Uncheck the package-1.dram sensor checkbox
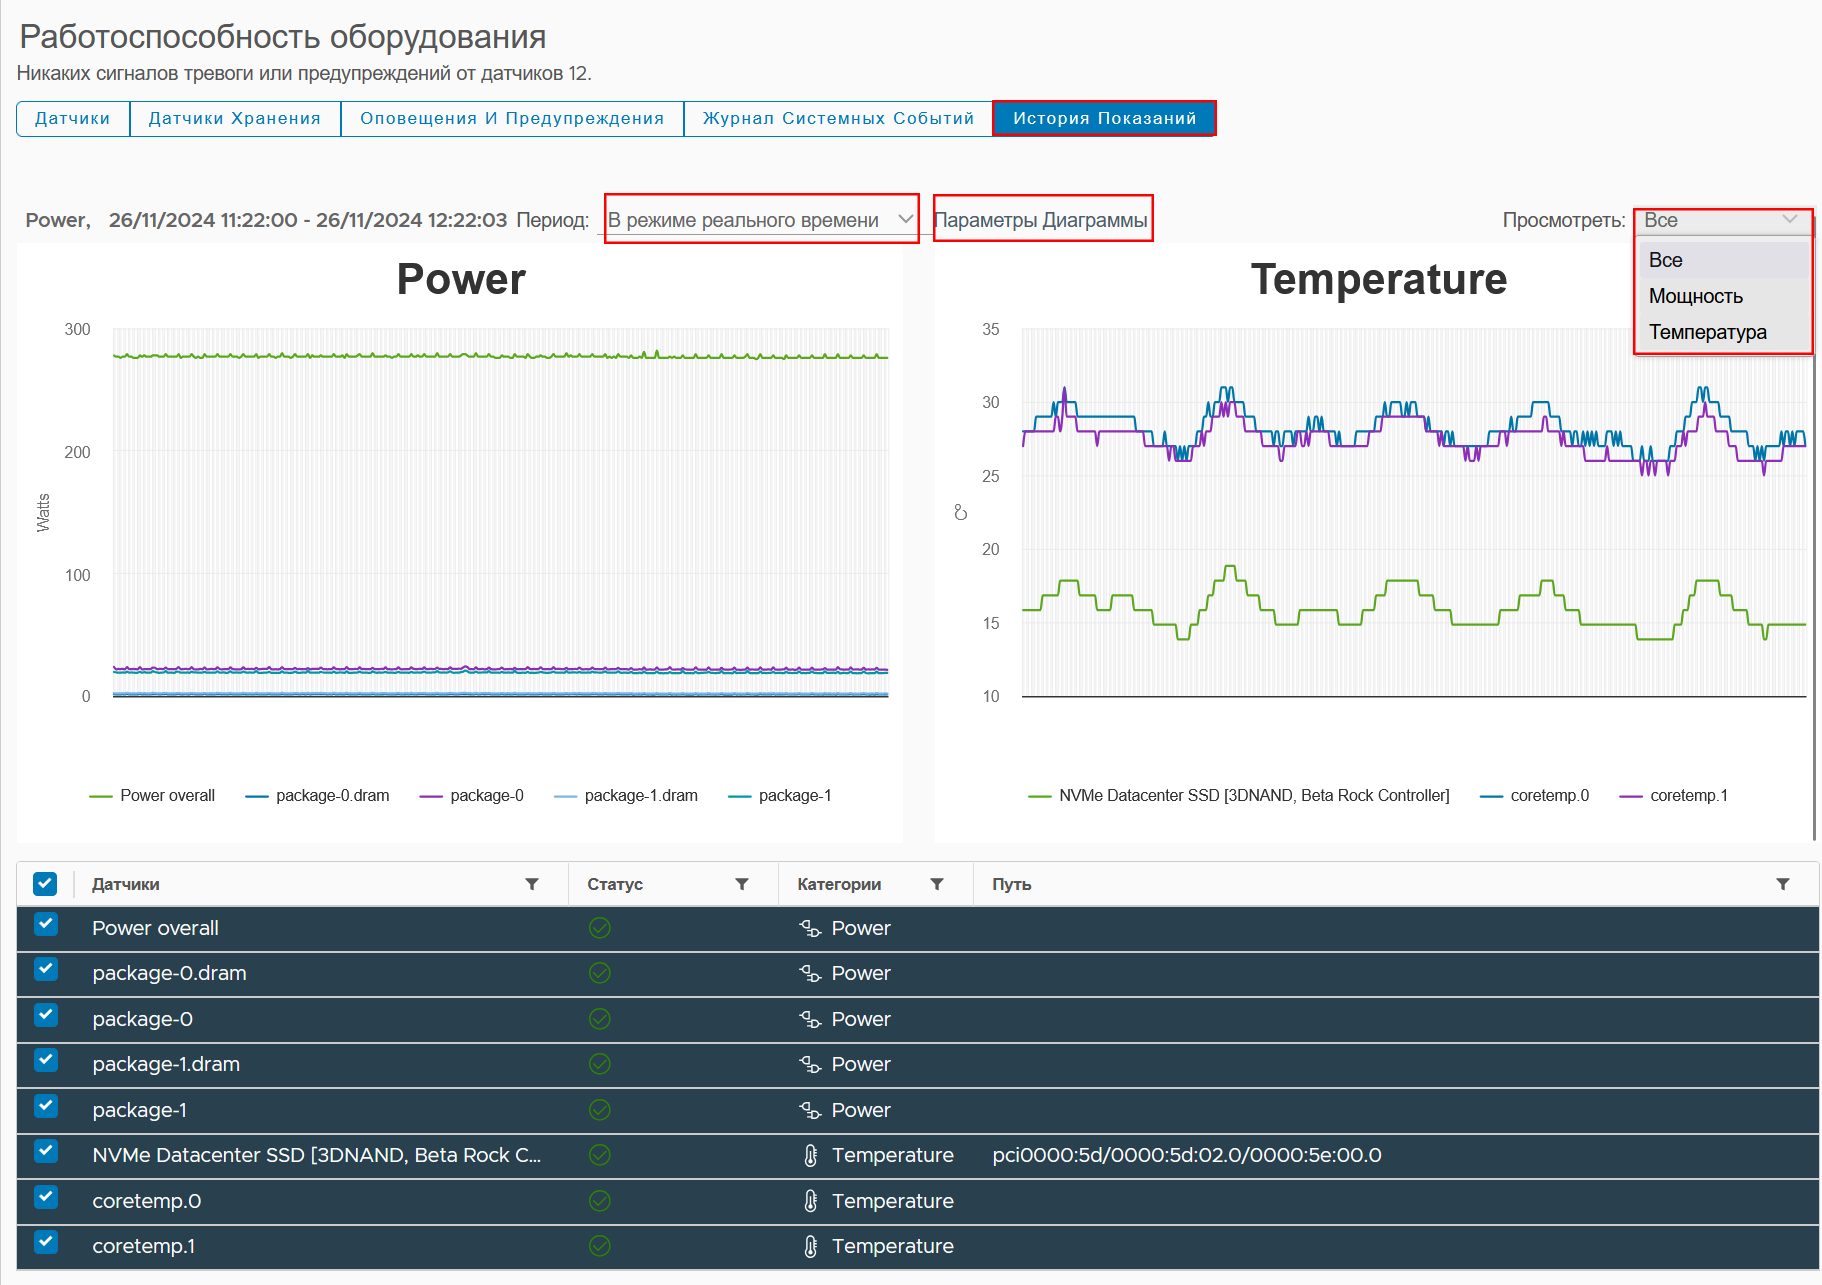The width and height of the screenshot is (1822, 1285). click(x=45, y=1060)
